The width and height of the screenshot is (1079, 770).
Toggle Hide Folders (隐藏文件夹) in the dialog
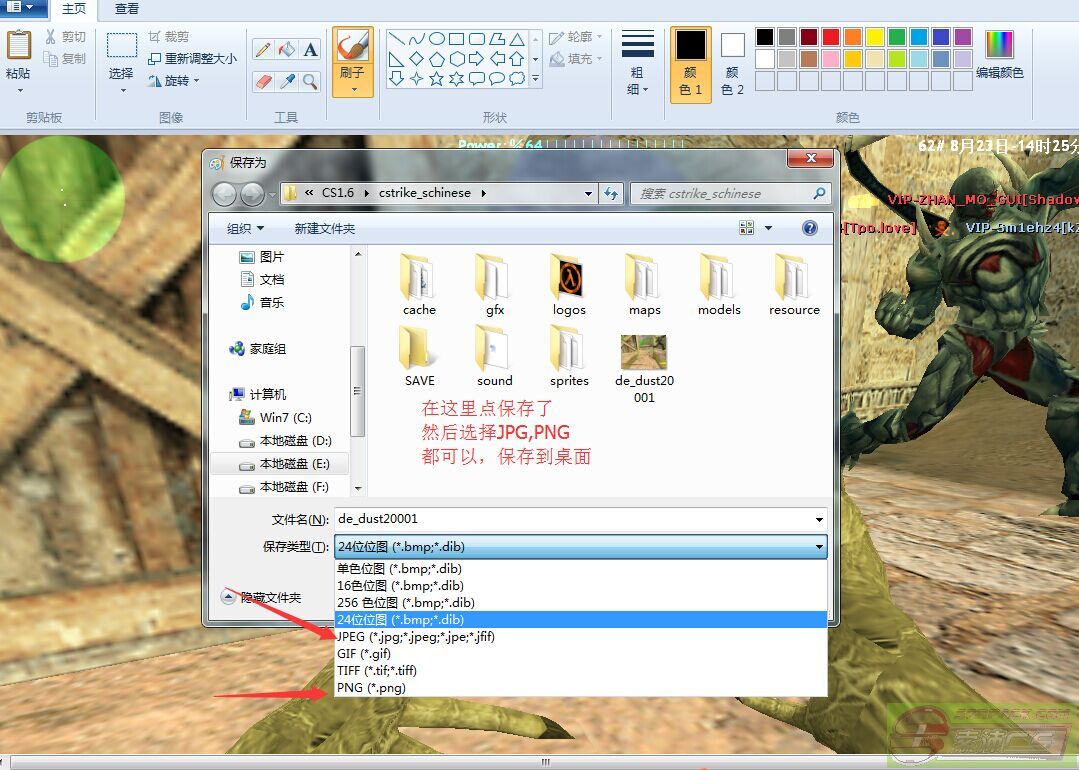pos(261,597)
